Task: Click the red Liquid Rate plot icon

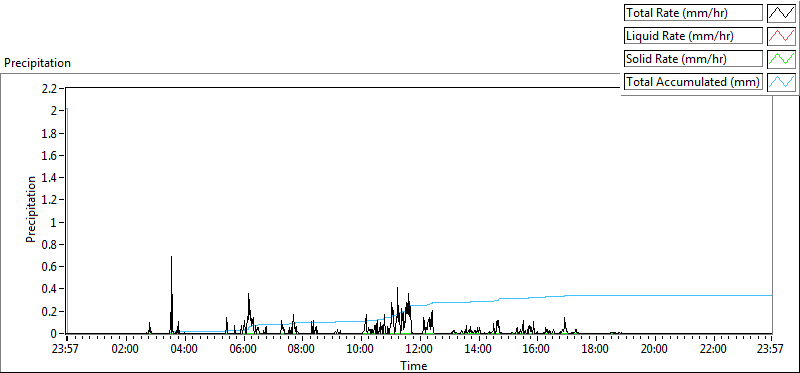Action: coord(781,36)
